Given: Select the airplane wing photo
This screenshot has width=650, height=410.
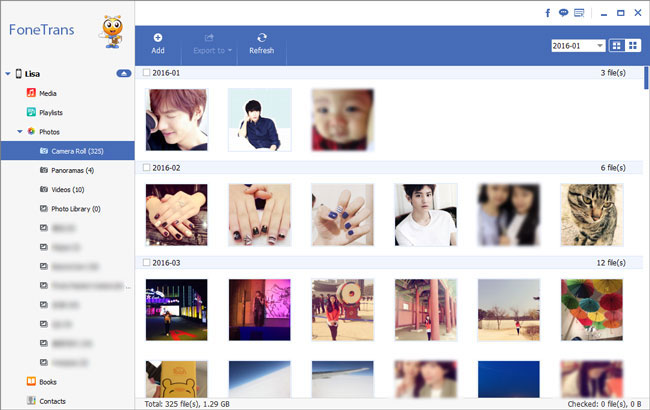Looking at the screenshot, I should pos(342,379).
